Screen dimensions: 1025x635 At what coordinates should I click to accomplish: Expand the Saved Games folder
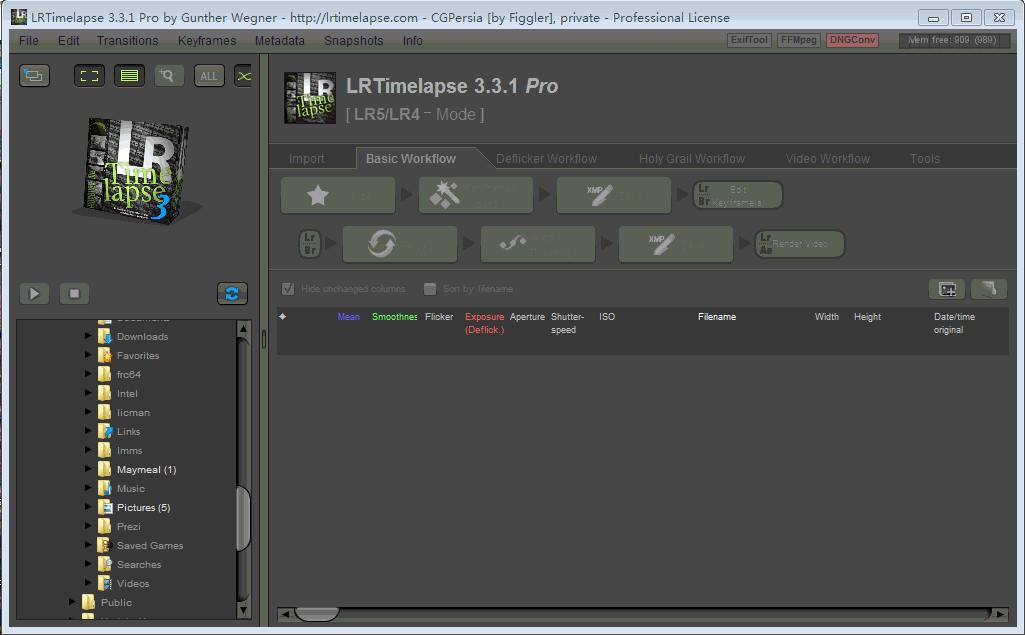[88, 544]
